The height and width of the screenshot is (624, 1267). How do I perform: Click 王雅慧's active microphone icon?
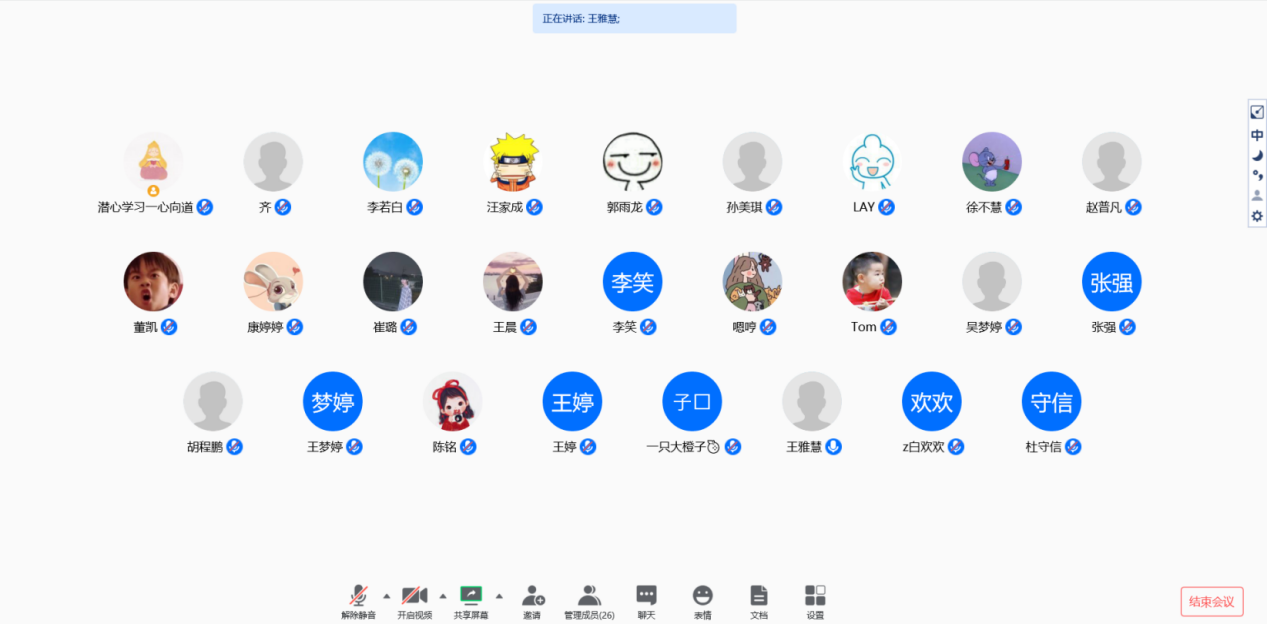[x=833, y=447]
